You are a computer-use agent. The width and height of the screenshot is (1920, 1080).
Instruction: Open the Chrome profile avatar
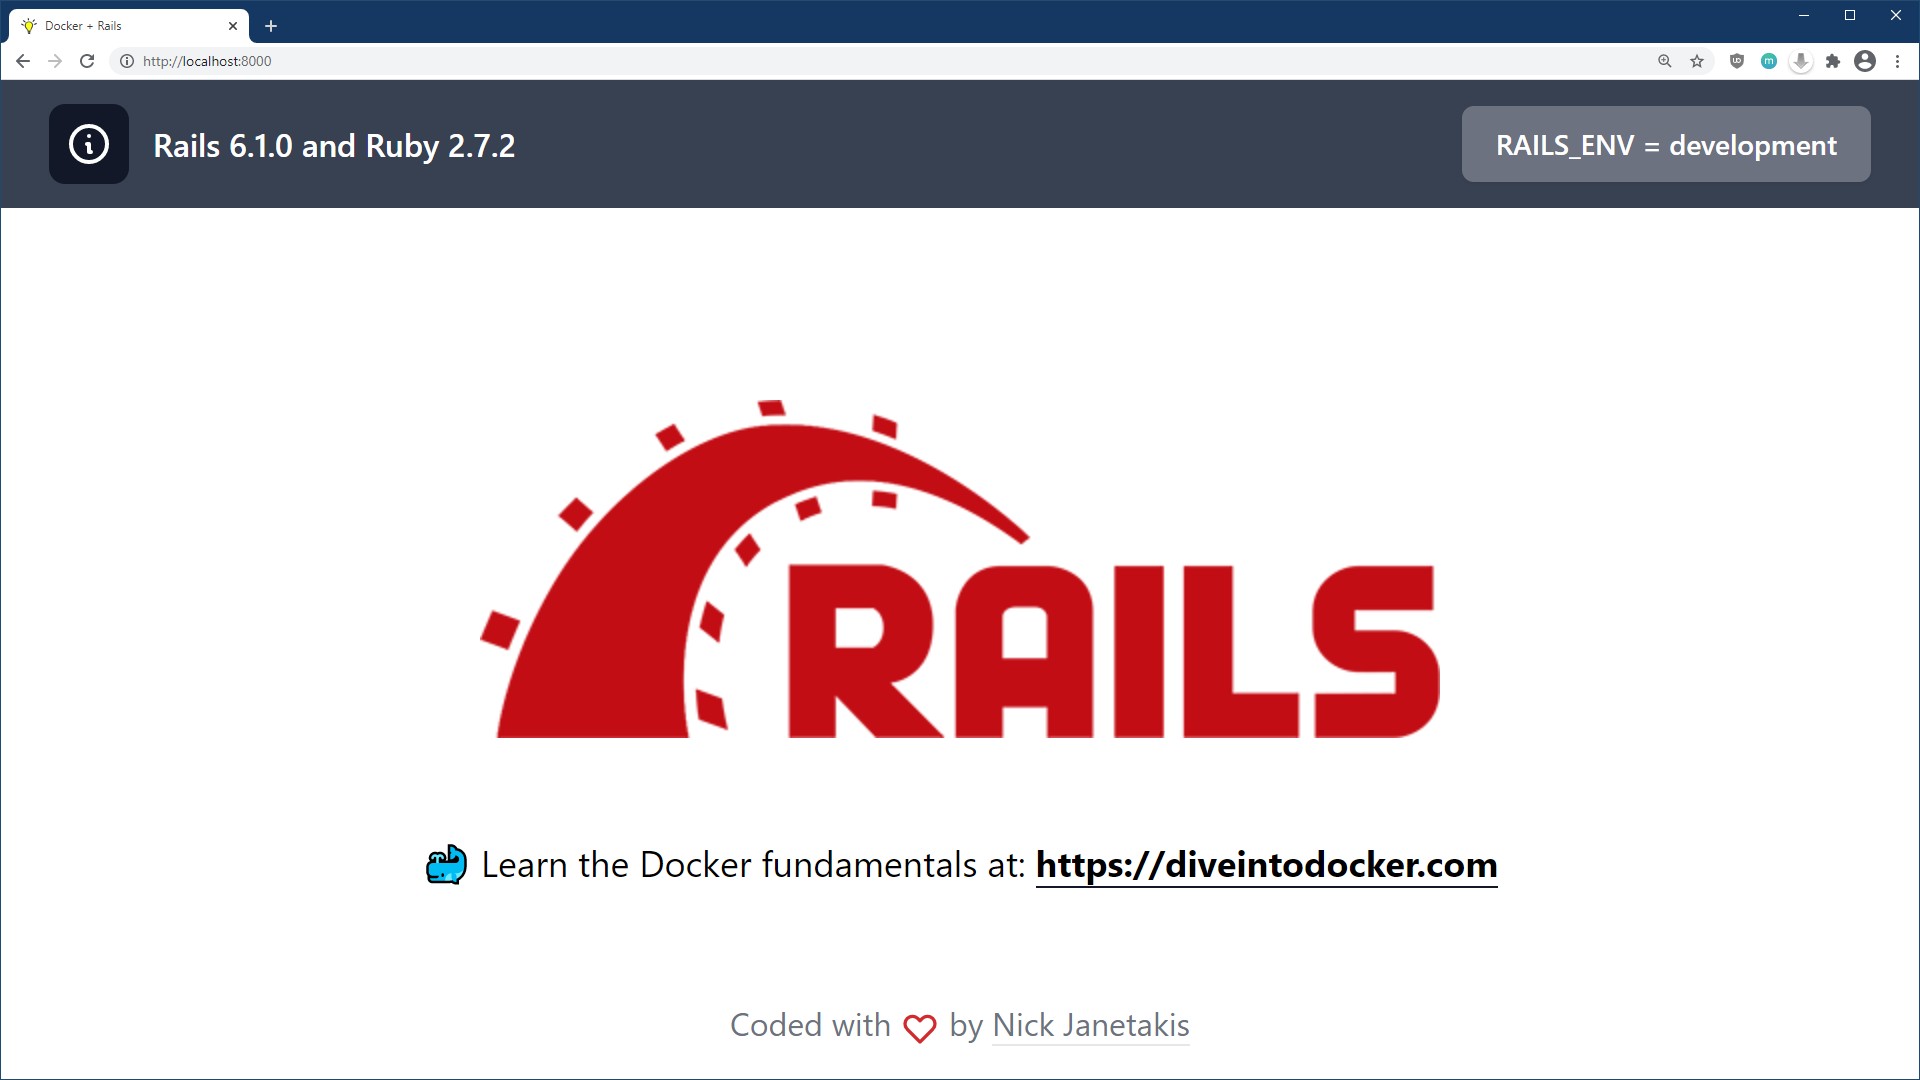point(1865,61)
